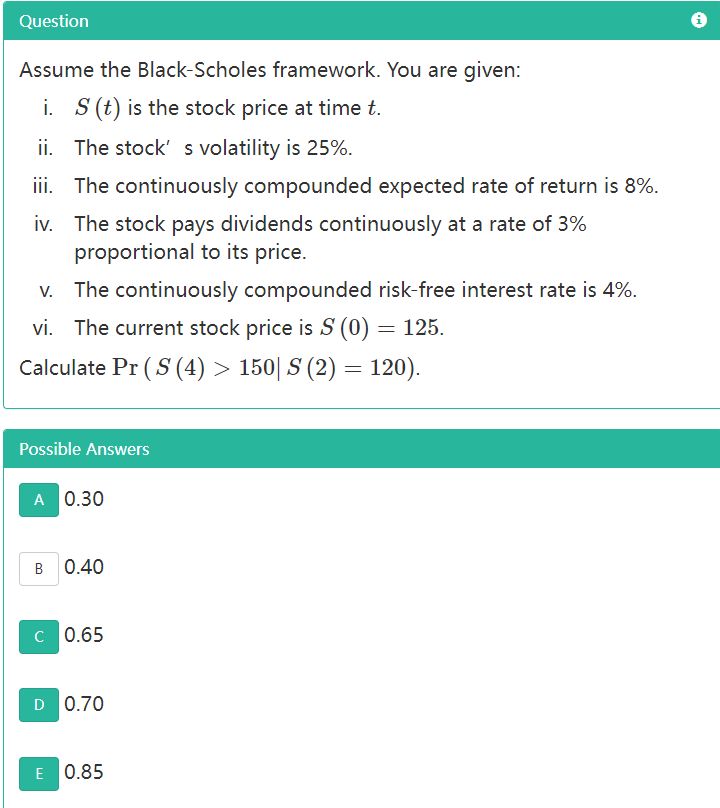The image size is (720, 808).
Task: Click the teal E answer badge
Action: tap(39, 773)
